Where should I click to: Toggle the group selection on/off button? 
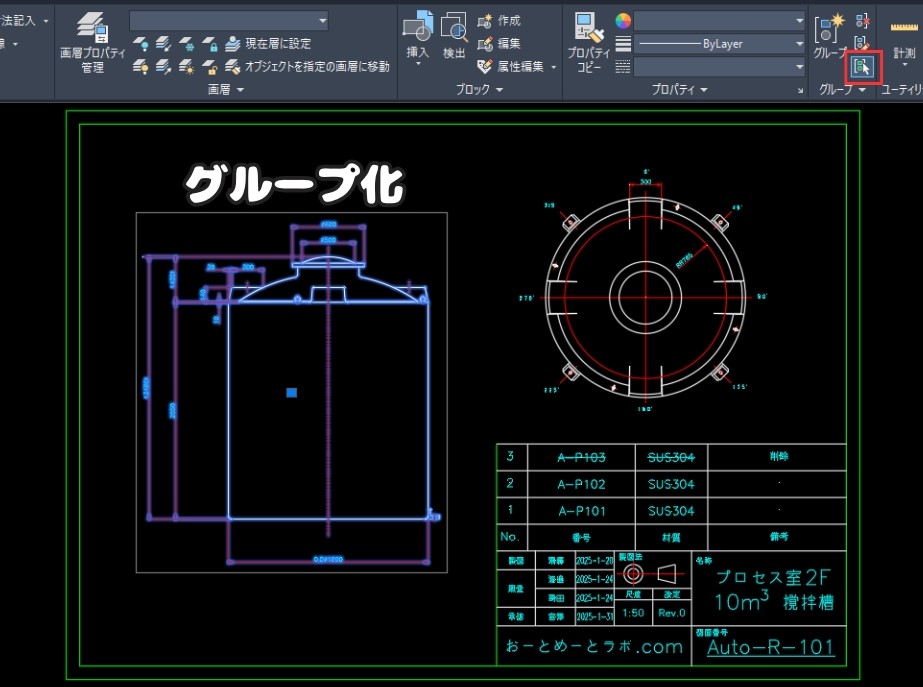(x=863, y=67)
